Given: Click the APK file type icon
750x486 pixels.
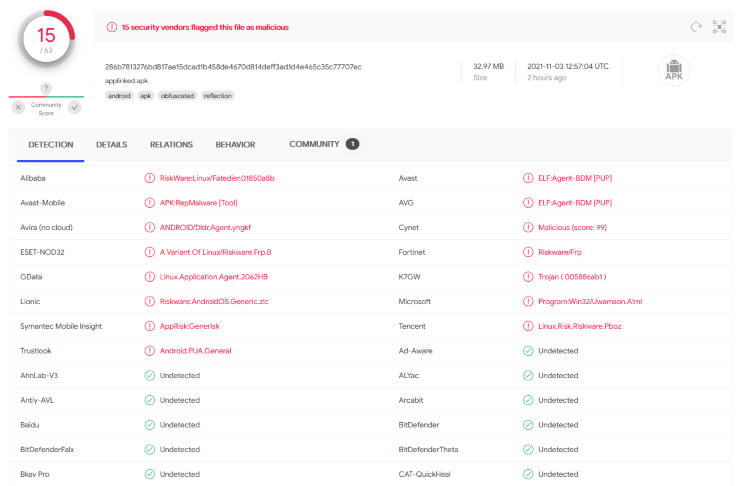Looking at the screenshot, I should 673,71.
